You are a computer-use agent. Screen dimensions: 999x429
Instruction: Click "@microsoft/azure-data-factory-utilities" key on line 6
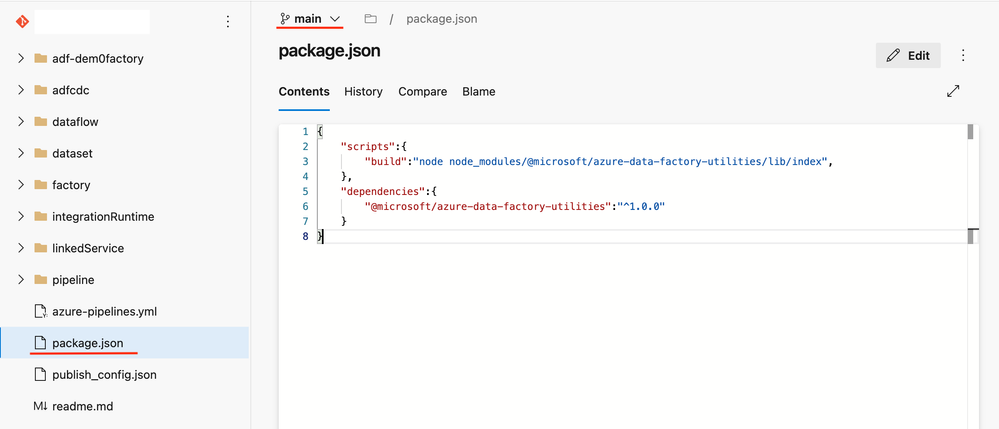[x=488, y=207]
